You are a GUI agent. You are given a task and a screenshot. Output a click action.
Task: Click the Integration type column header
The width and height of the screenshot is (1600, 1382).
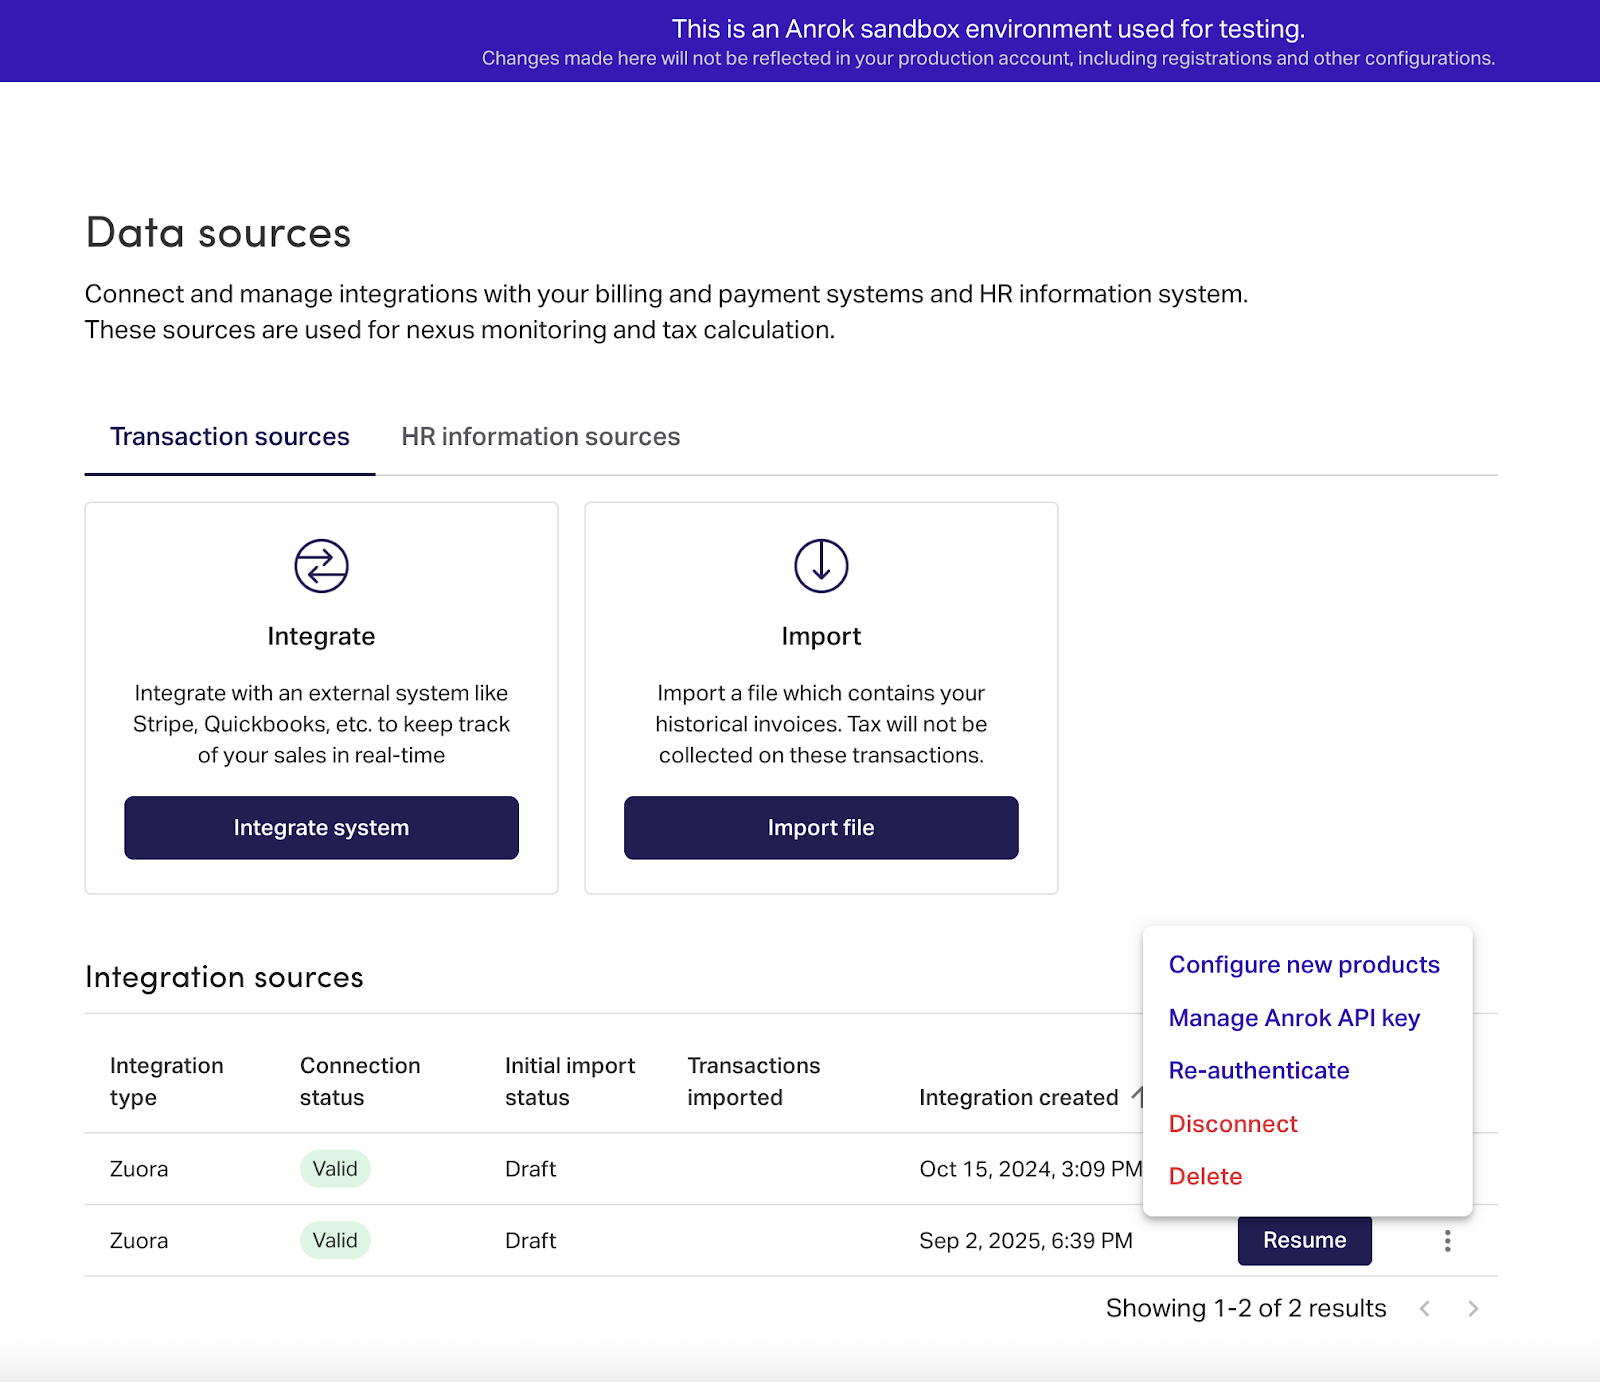[x=166, y=1081]
